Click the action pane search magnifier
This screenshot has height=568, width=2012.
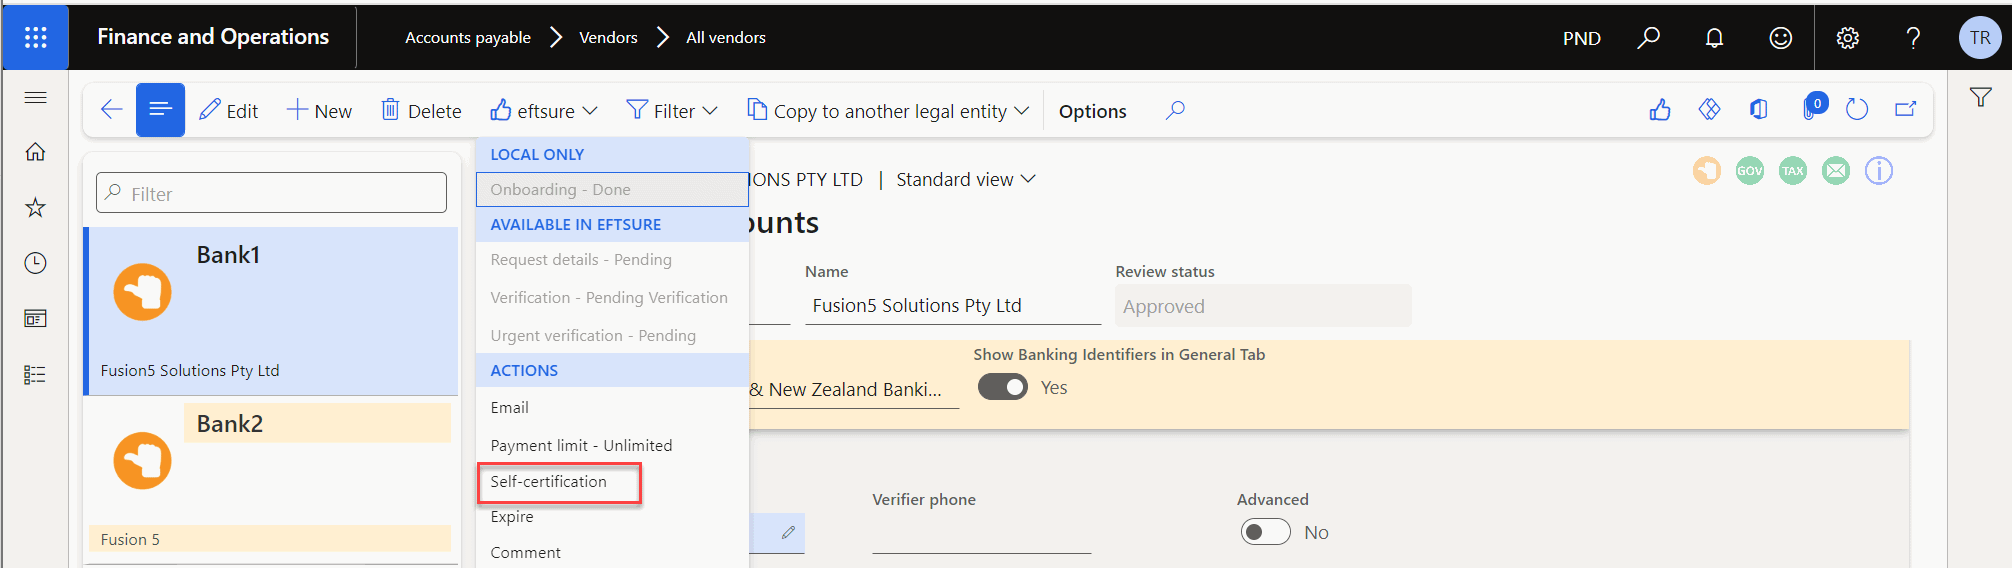1175,110
